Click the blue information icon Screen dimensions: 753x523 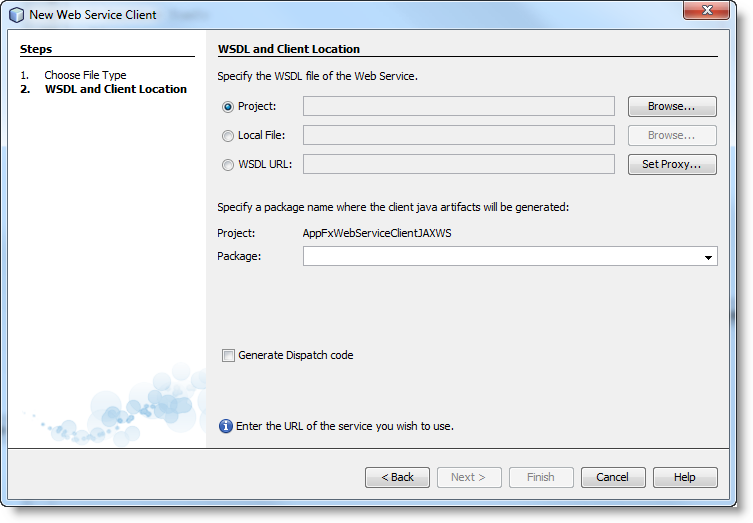225,426
